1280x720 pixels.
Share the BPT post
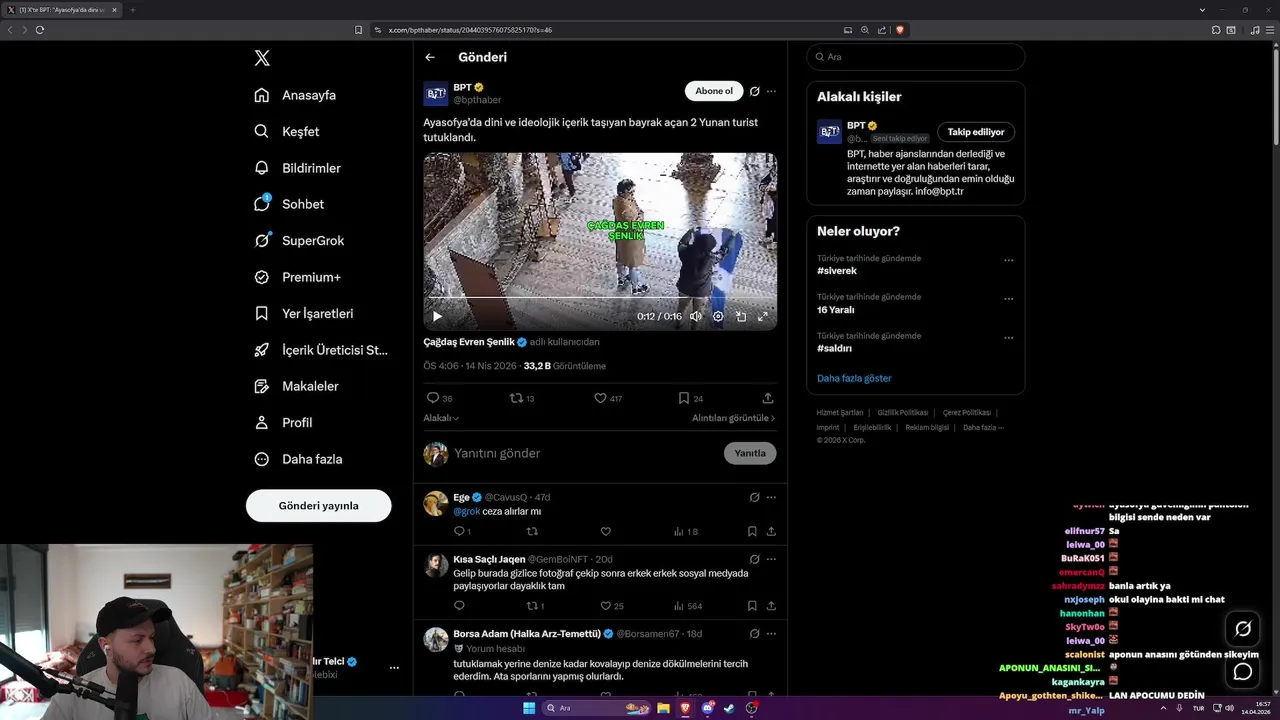tap(768, 398)
